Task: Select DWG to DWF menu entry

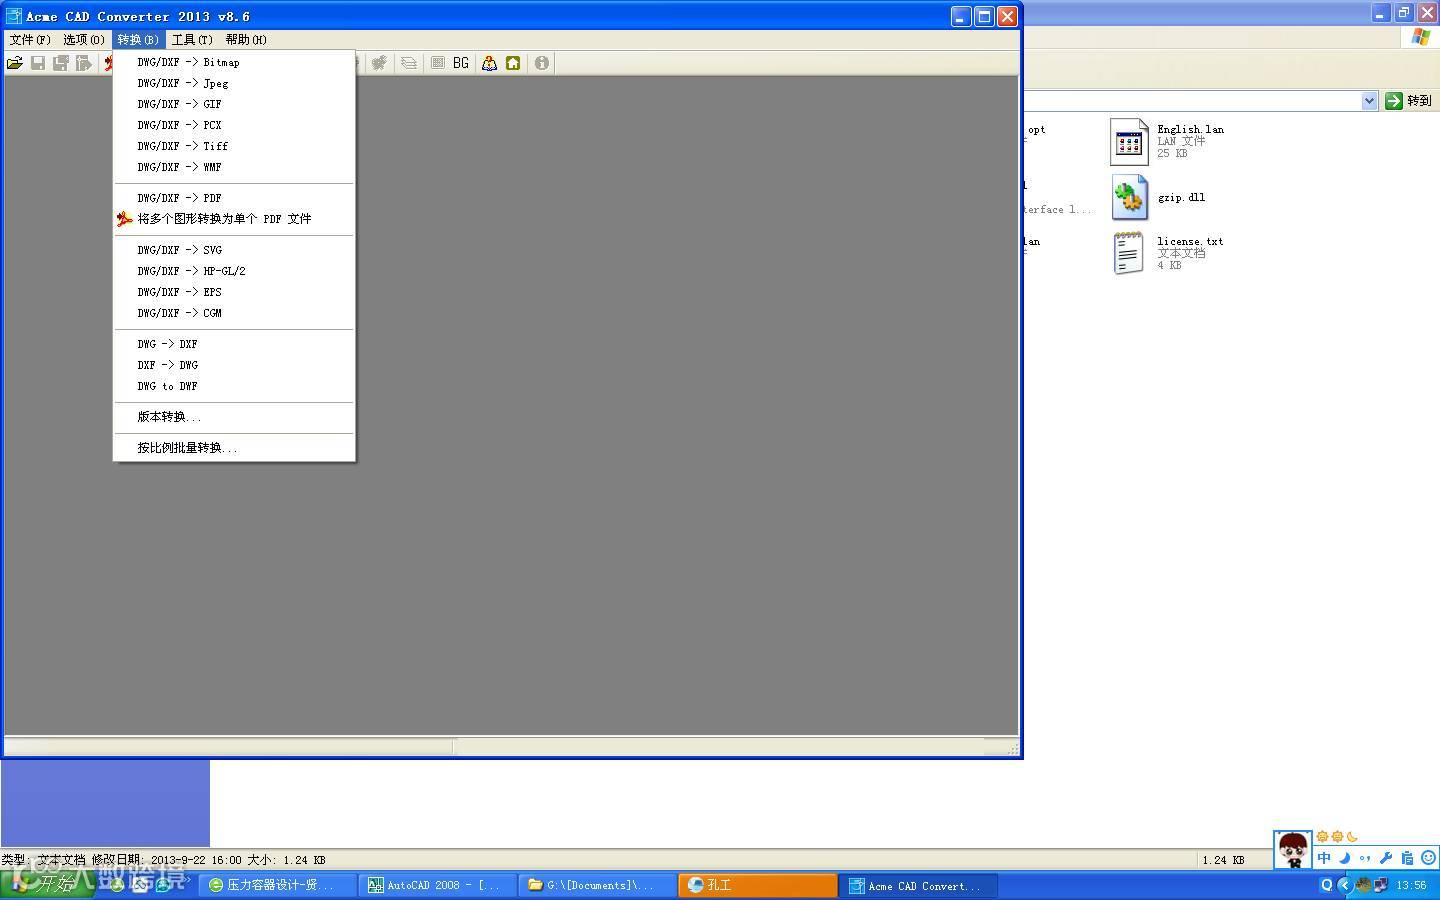Action: [234, 386]
